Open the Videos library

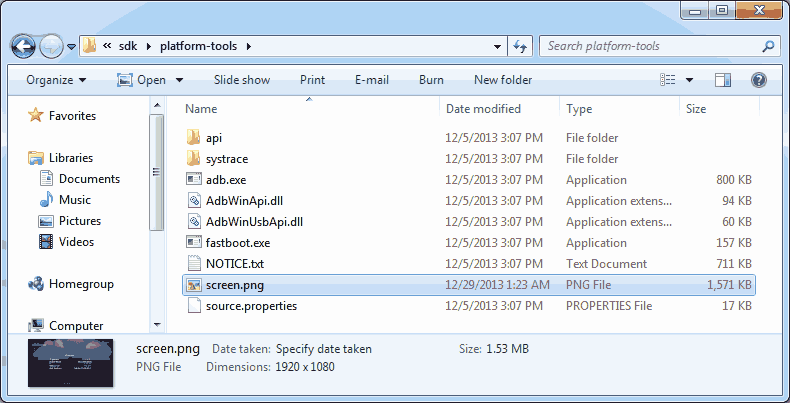76,242
